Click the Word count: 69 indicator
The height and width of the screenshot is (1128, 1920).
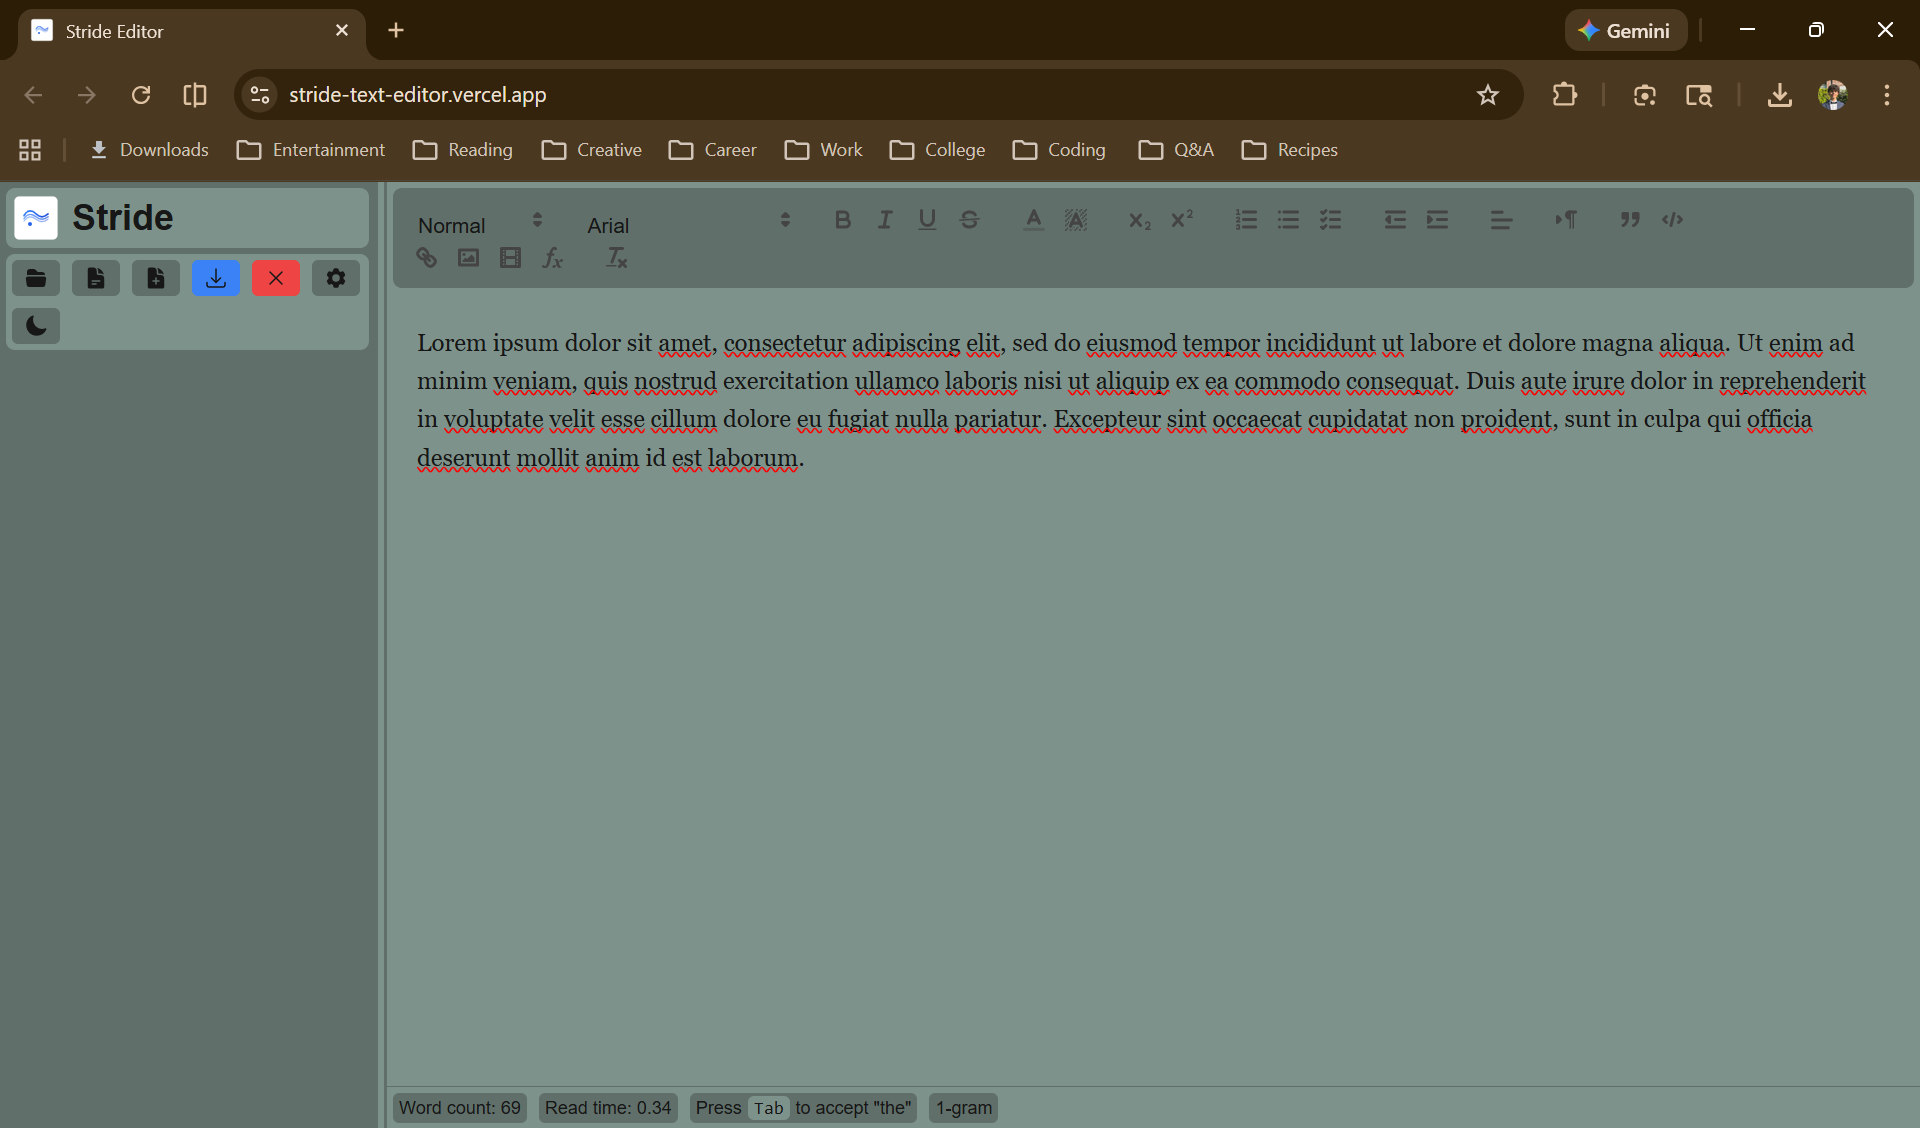[x=460, y=1108]
